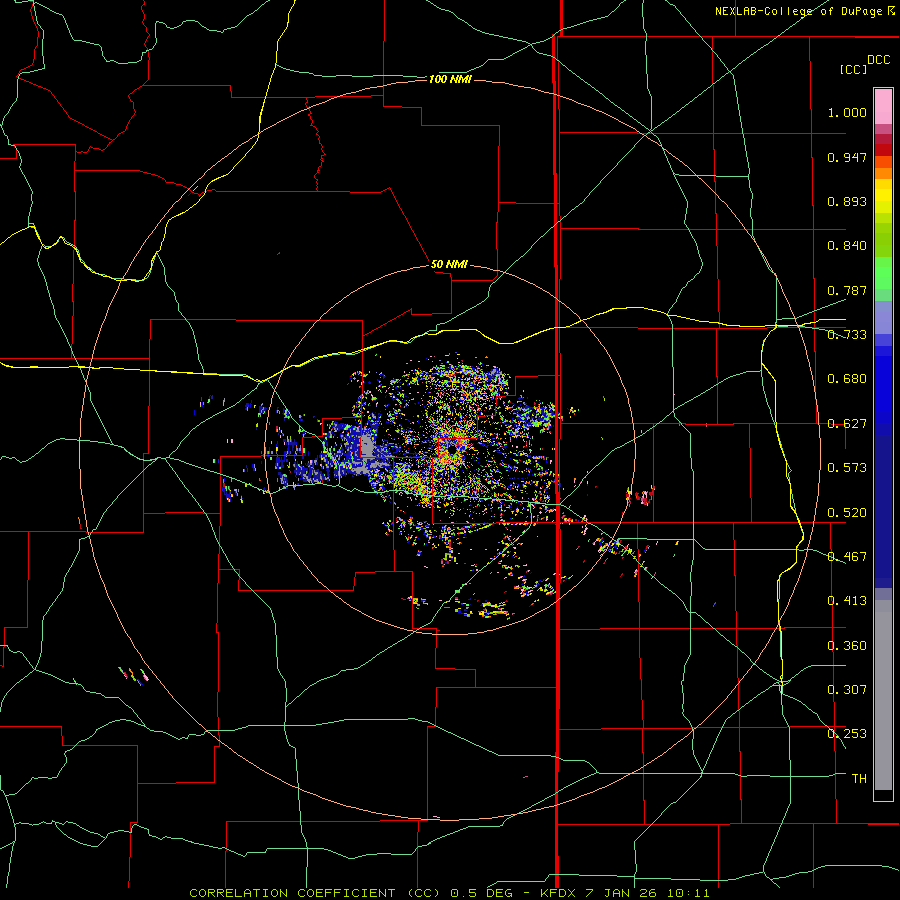Click the TH threshold label

pyautogui.click(x=859, y=779)
